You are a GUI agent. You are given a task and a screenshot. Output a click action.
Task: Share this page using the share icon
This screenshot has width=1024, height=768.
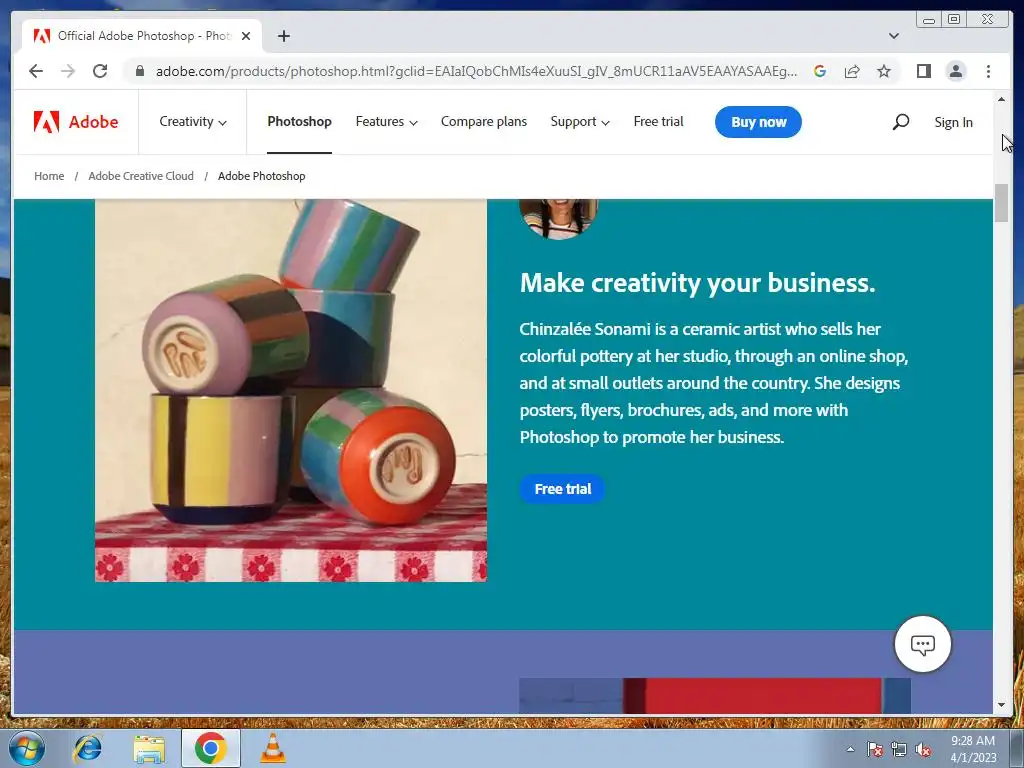pyautogui.click(x=852, y=71)
